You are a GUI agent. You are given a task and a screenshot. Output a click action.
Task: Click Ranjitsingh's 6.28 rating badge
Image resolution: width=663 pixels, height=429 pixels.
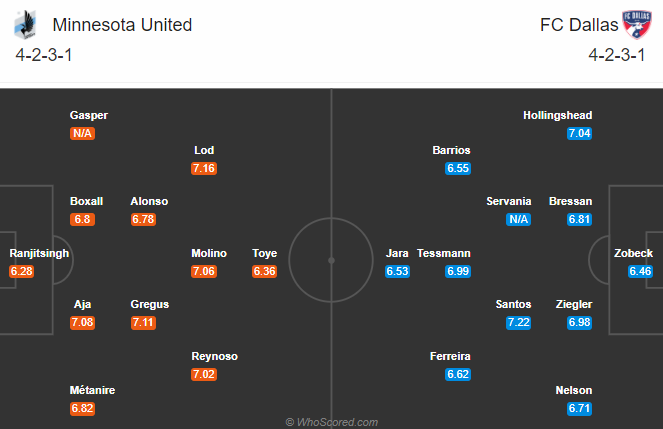tap(22, 271)
